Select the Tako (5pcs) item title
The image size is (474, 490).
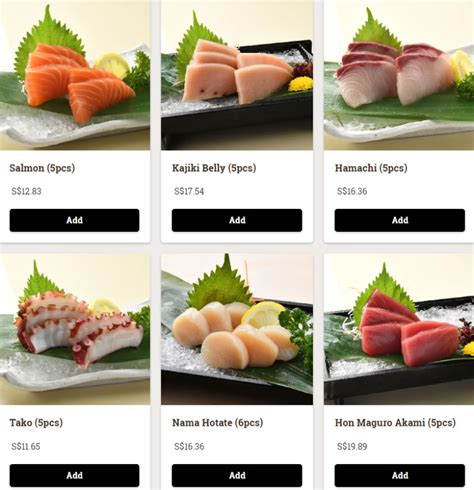36,423
